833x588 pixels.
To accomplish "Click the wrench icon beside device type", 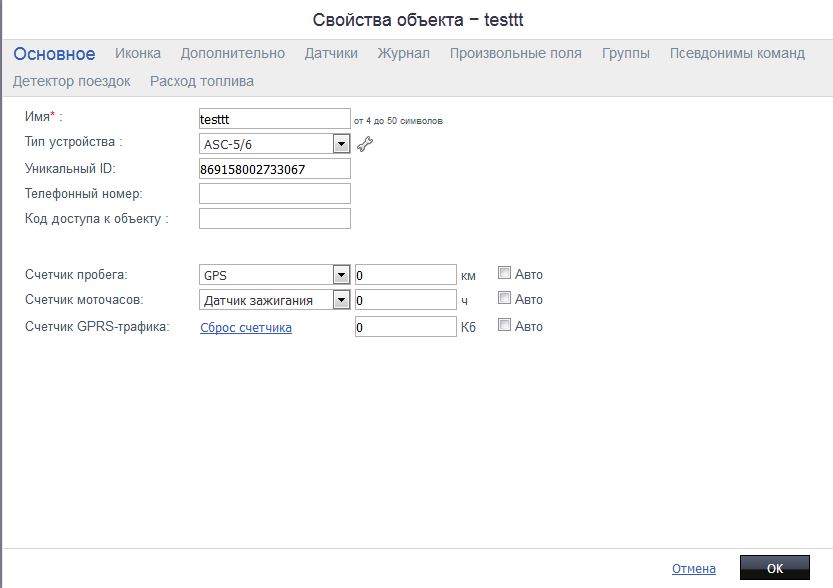I will (x=364, y=145).
